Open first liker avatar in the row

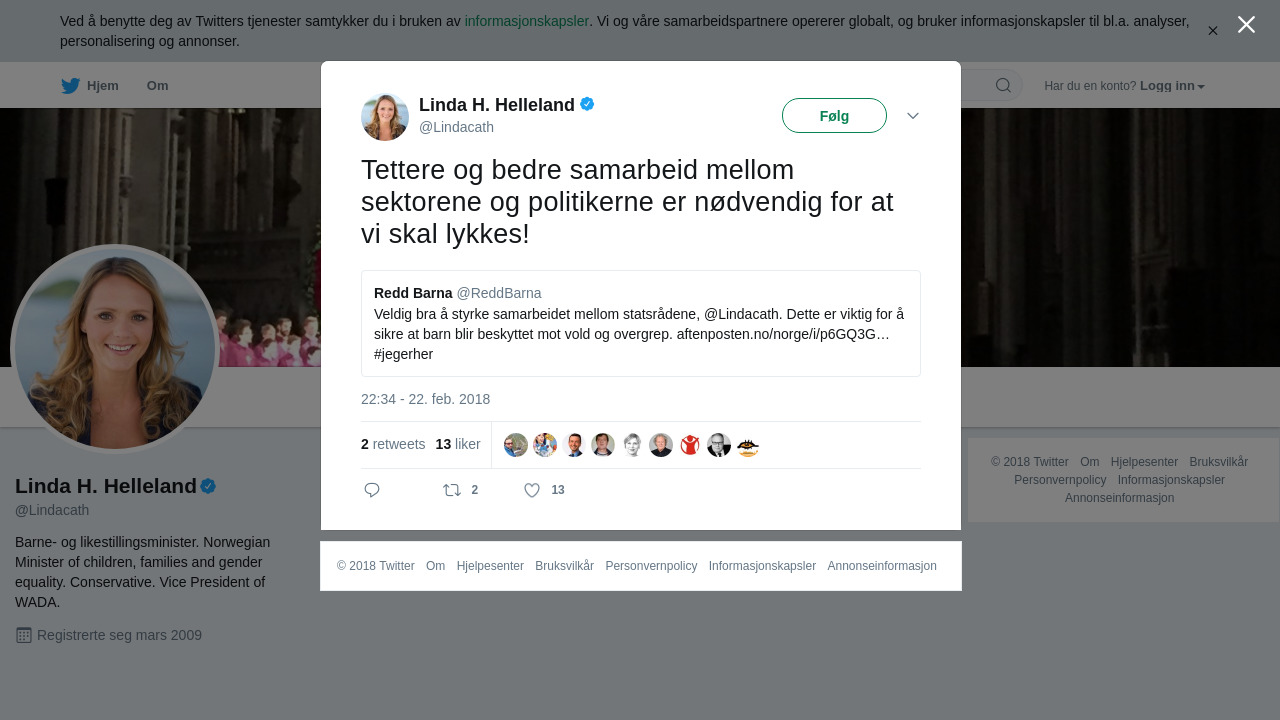pos(516,445)
